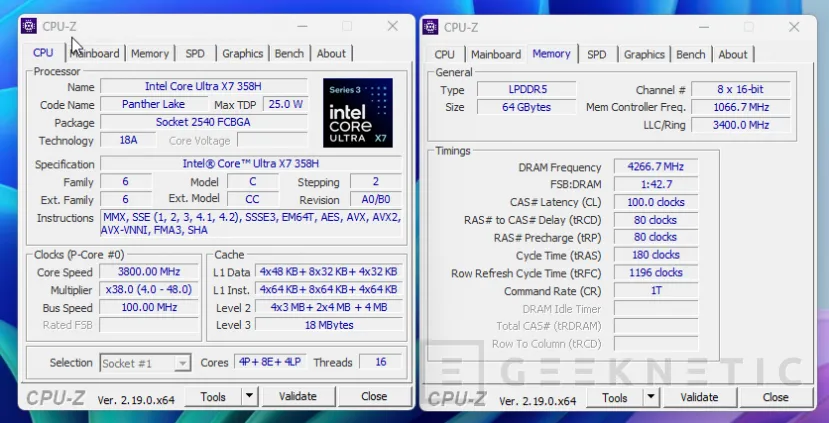Click the Ext. Model value CC
Screen dimensions: 829x423
pyautogui.click(x=253, y=199)
